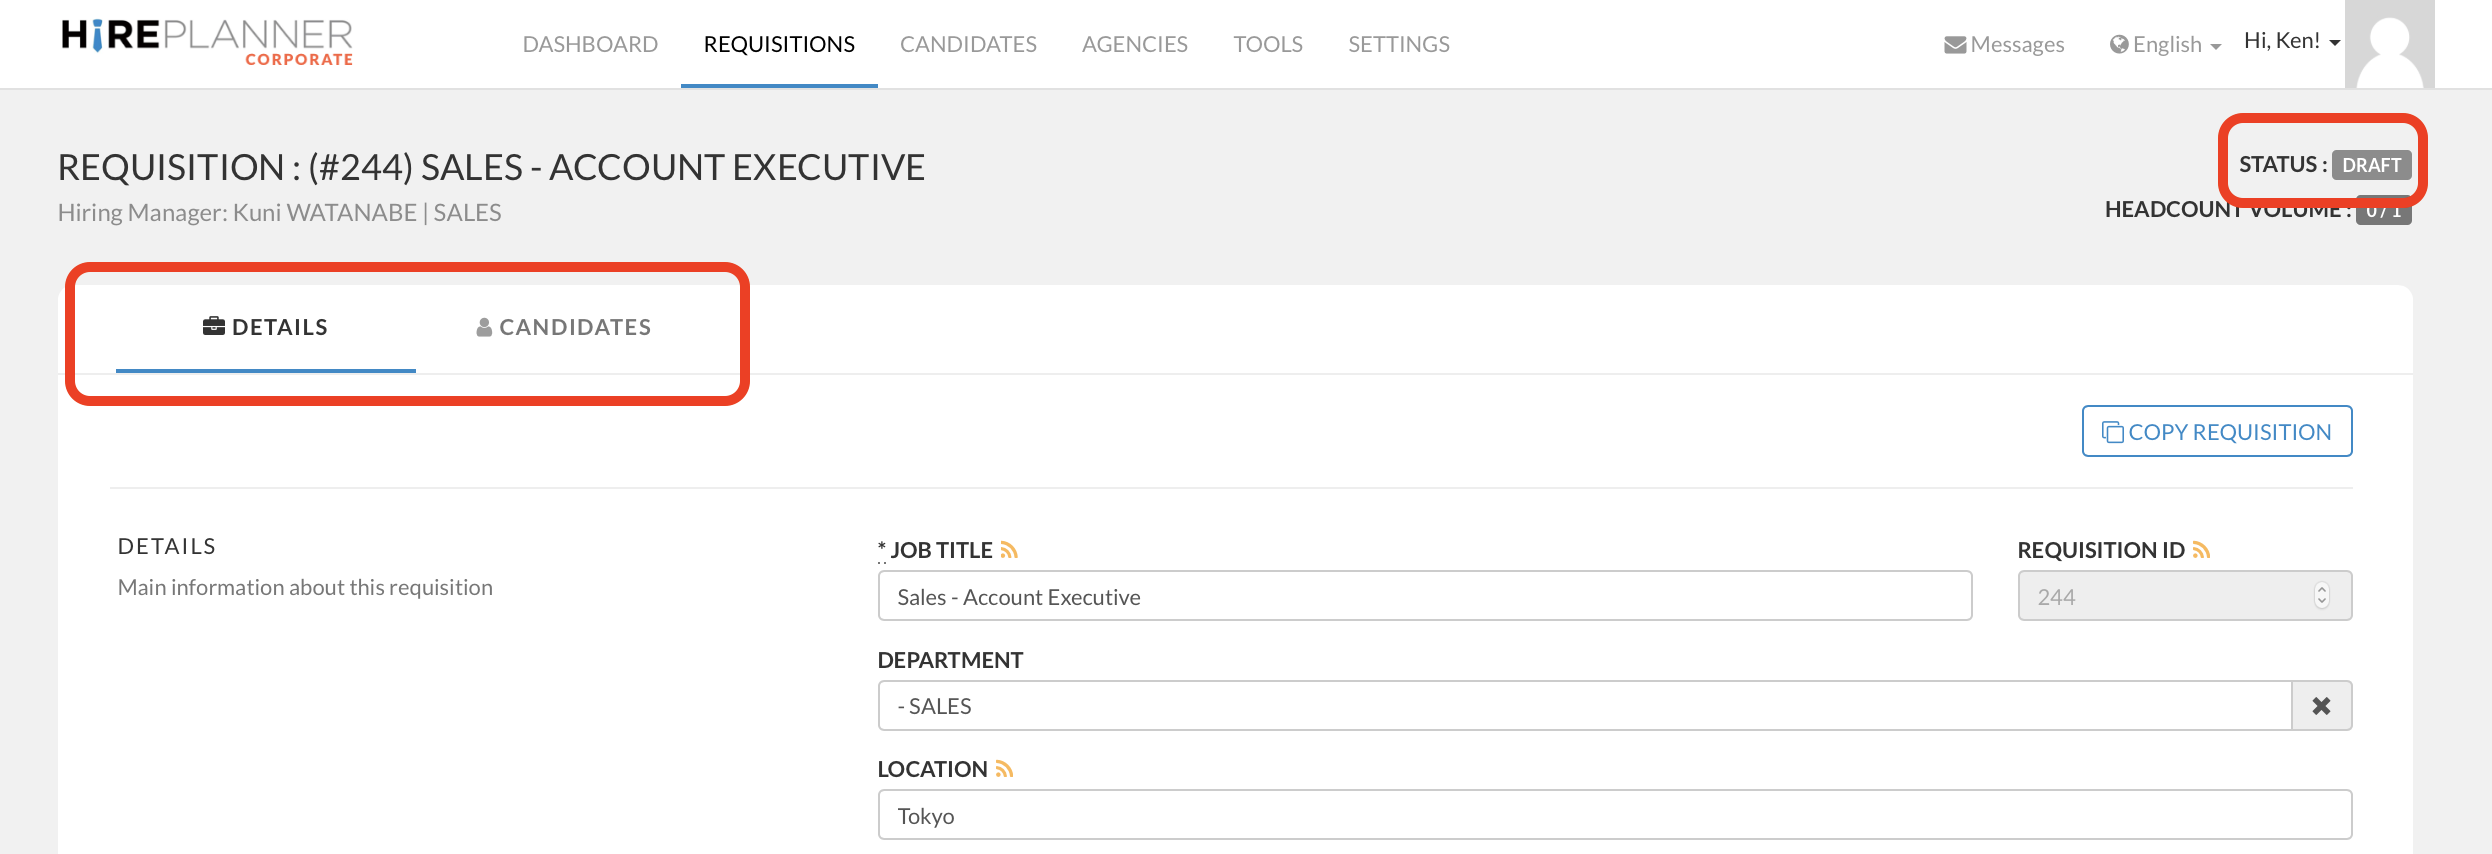The height and width of the screenshot is (854, 2492).
Task: Click the Location field containing Tokyo
Action: pyautogui.click(x=1614, y=815)
